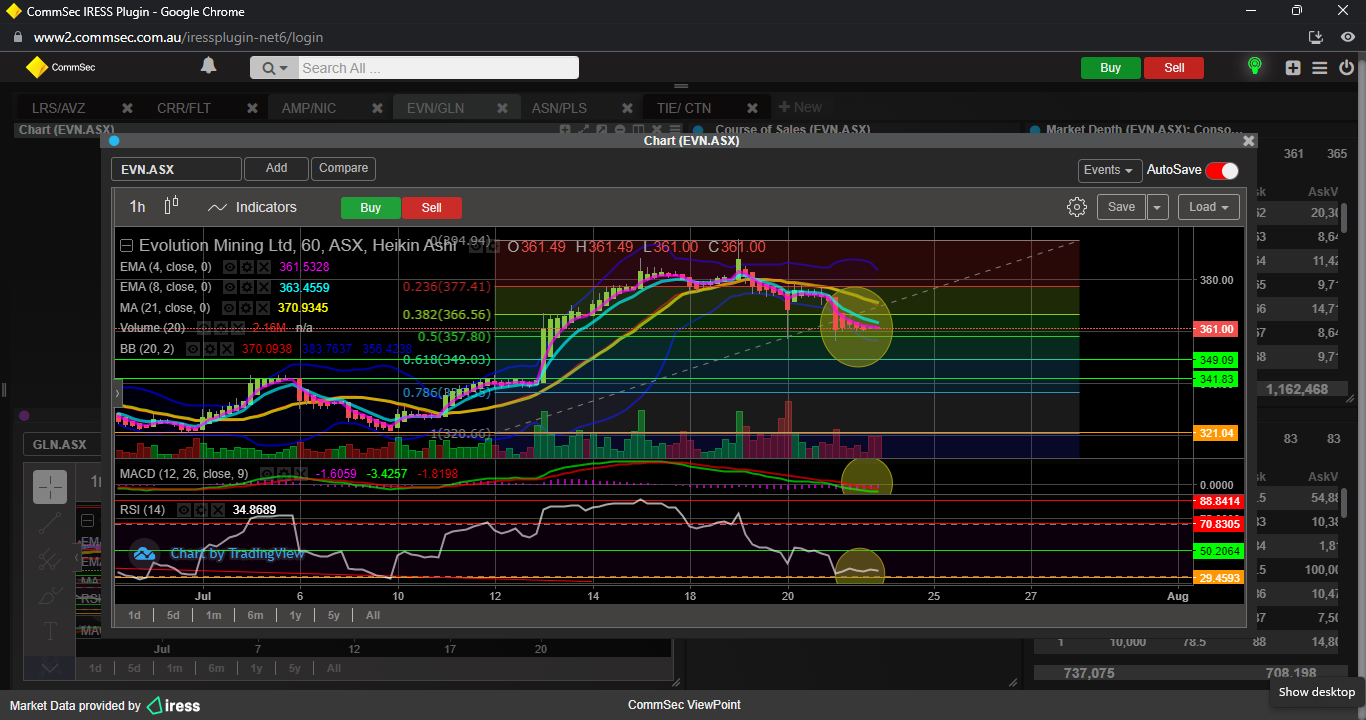Select pitchfork tool in GLN chart
The image size is (1366, 720).
tap(50, 560)
